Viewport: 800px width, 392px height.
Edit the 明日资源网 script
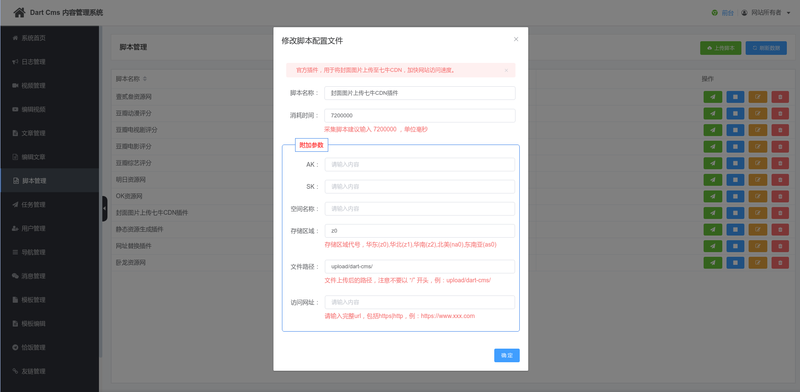coord(758,180)
